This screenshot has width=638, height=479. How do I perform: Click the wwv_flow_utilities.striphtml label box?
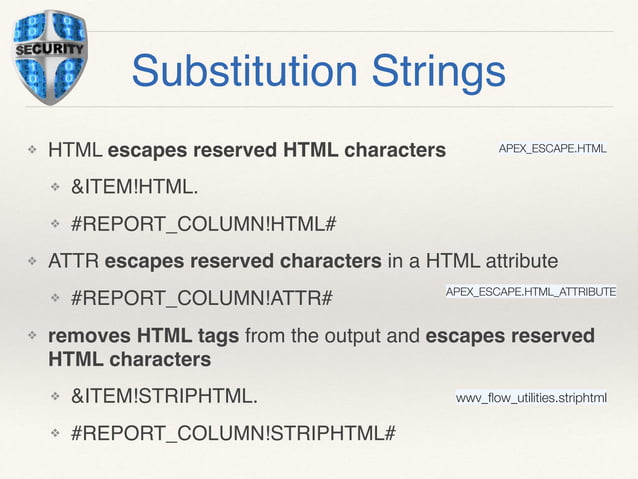532,398
